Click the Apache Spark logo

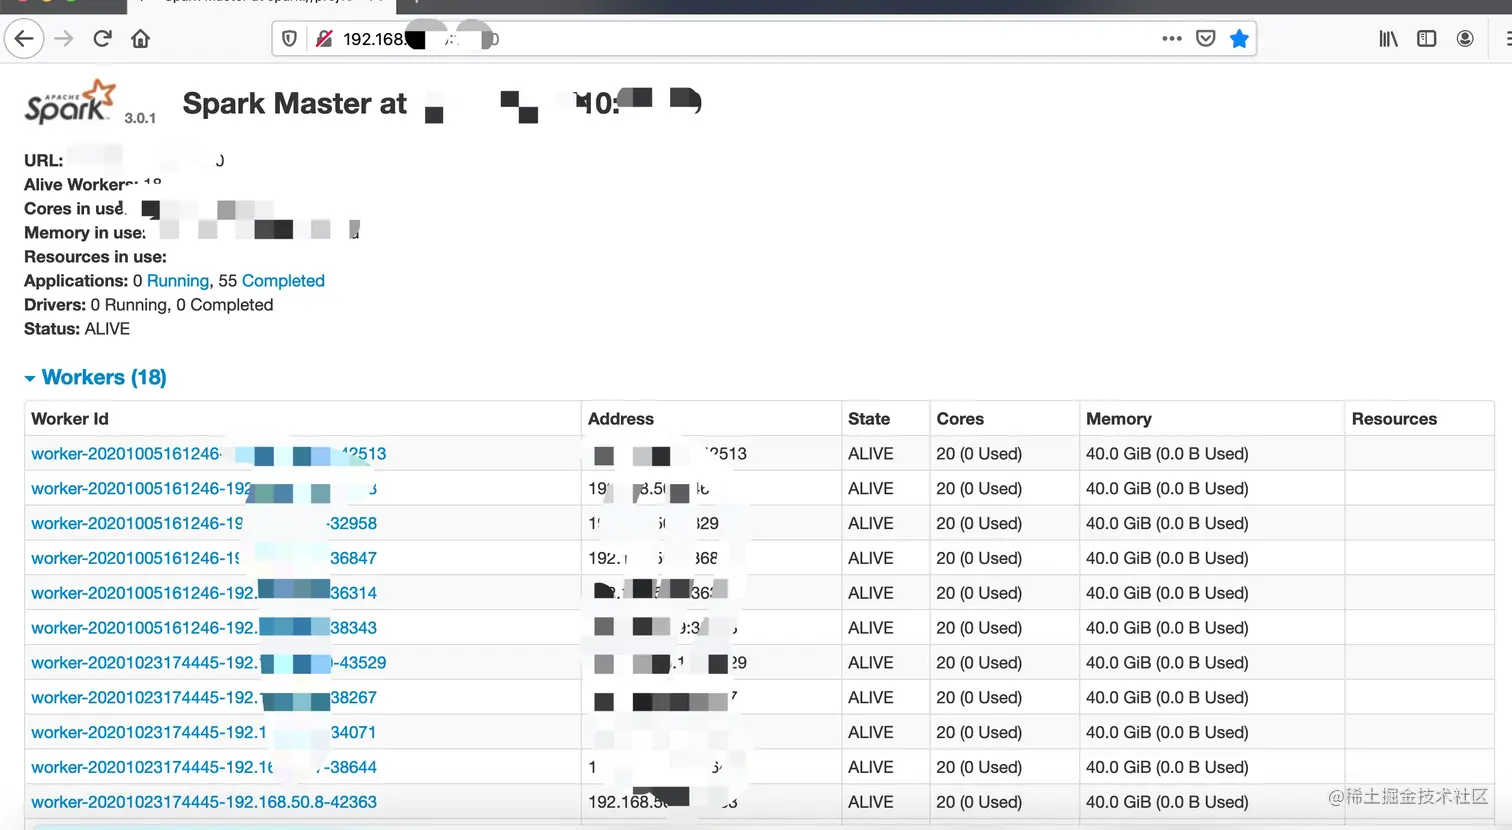[70, 102]
